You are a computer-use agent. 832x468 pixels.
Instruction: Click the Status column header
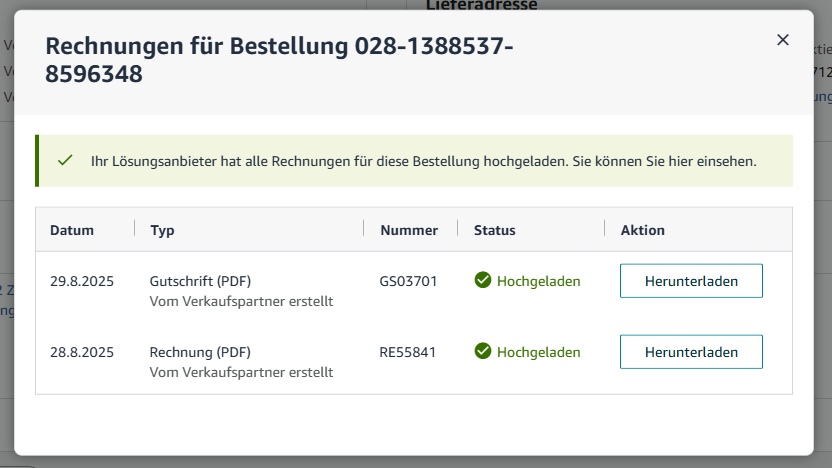pyautogui.click(x=495, y=230)
